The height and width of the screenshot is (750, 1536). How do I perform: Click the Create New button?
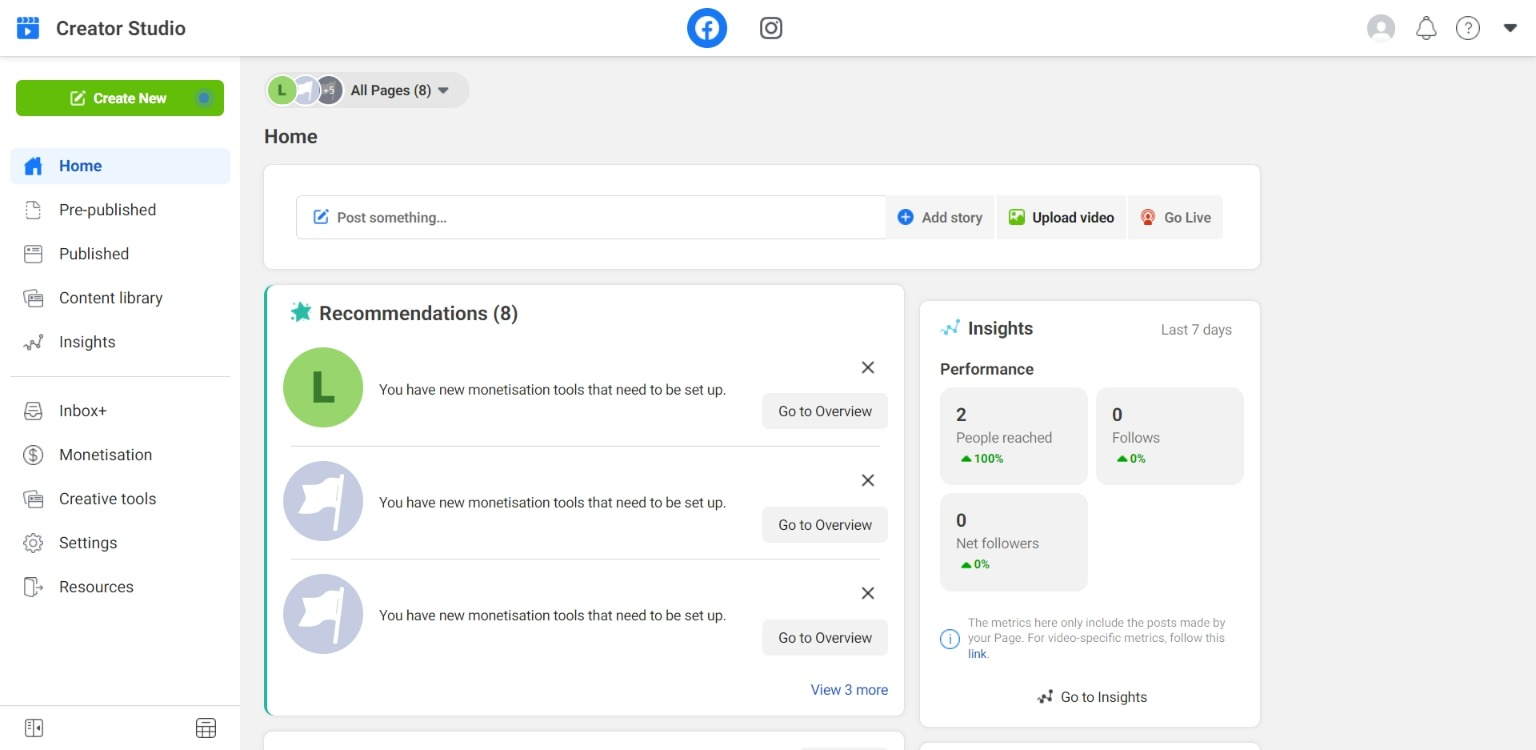point(120,98)
